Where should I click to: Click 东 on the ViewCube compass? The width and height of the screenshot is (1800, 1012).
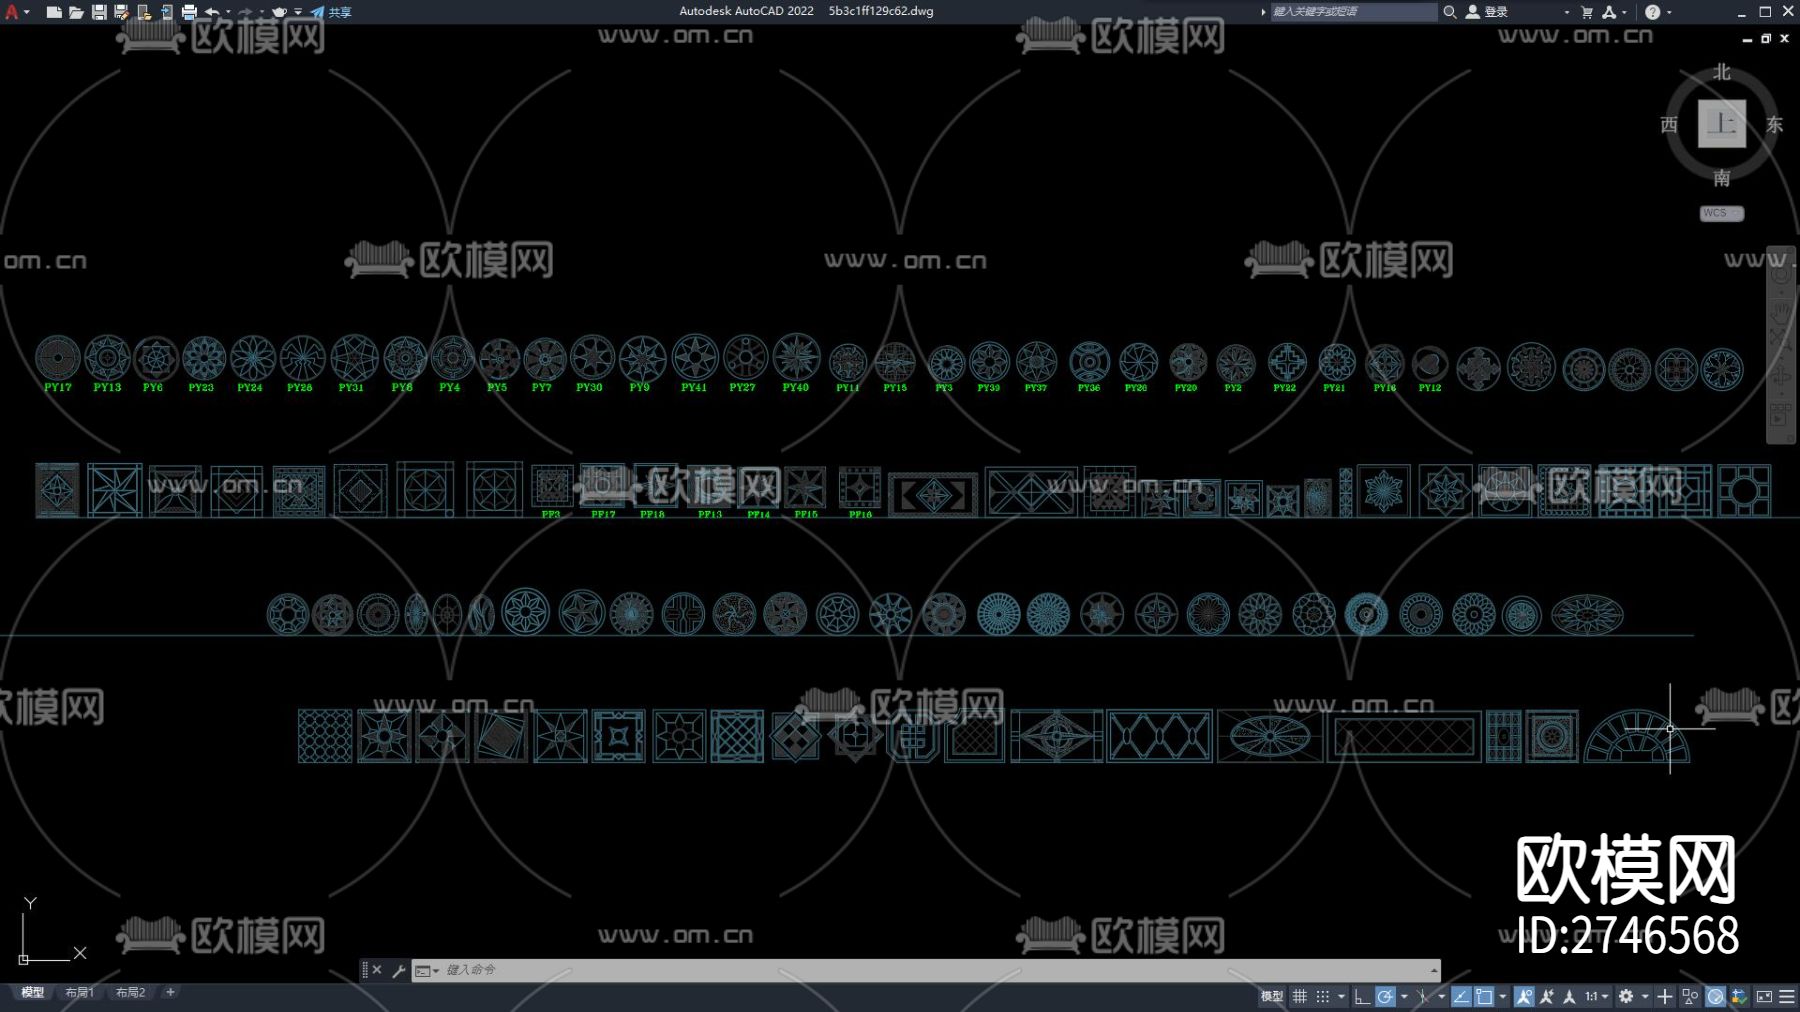pos(1774,124)
